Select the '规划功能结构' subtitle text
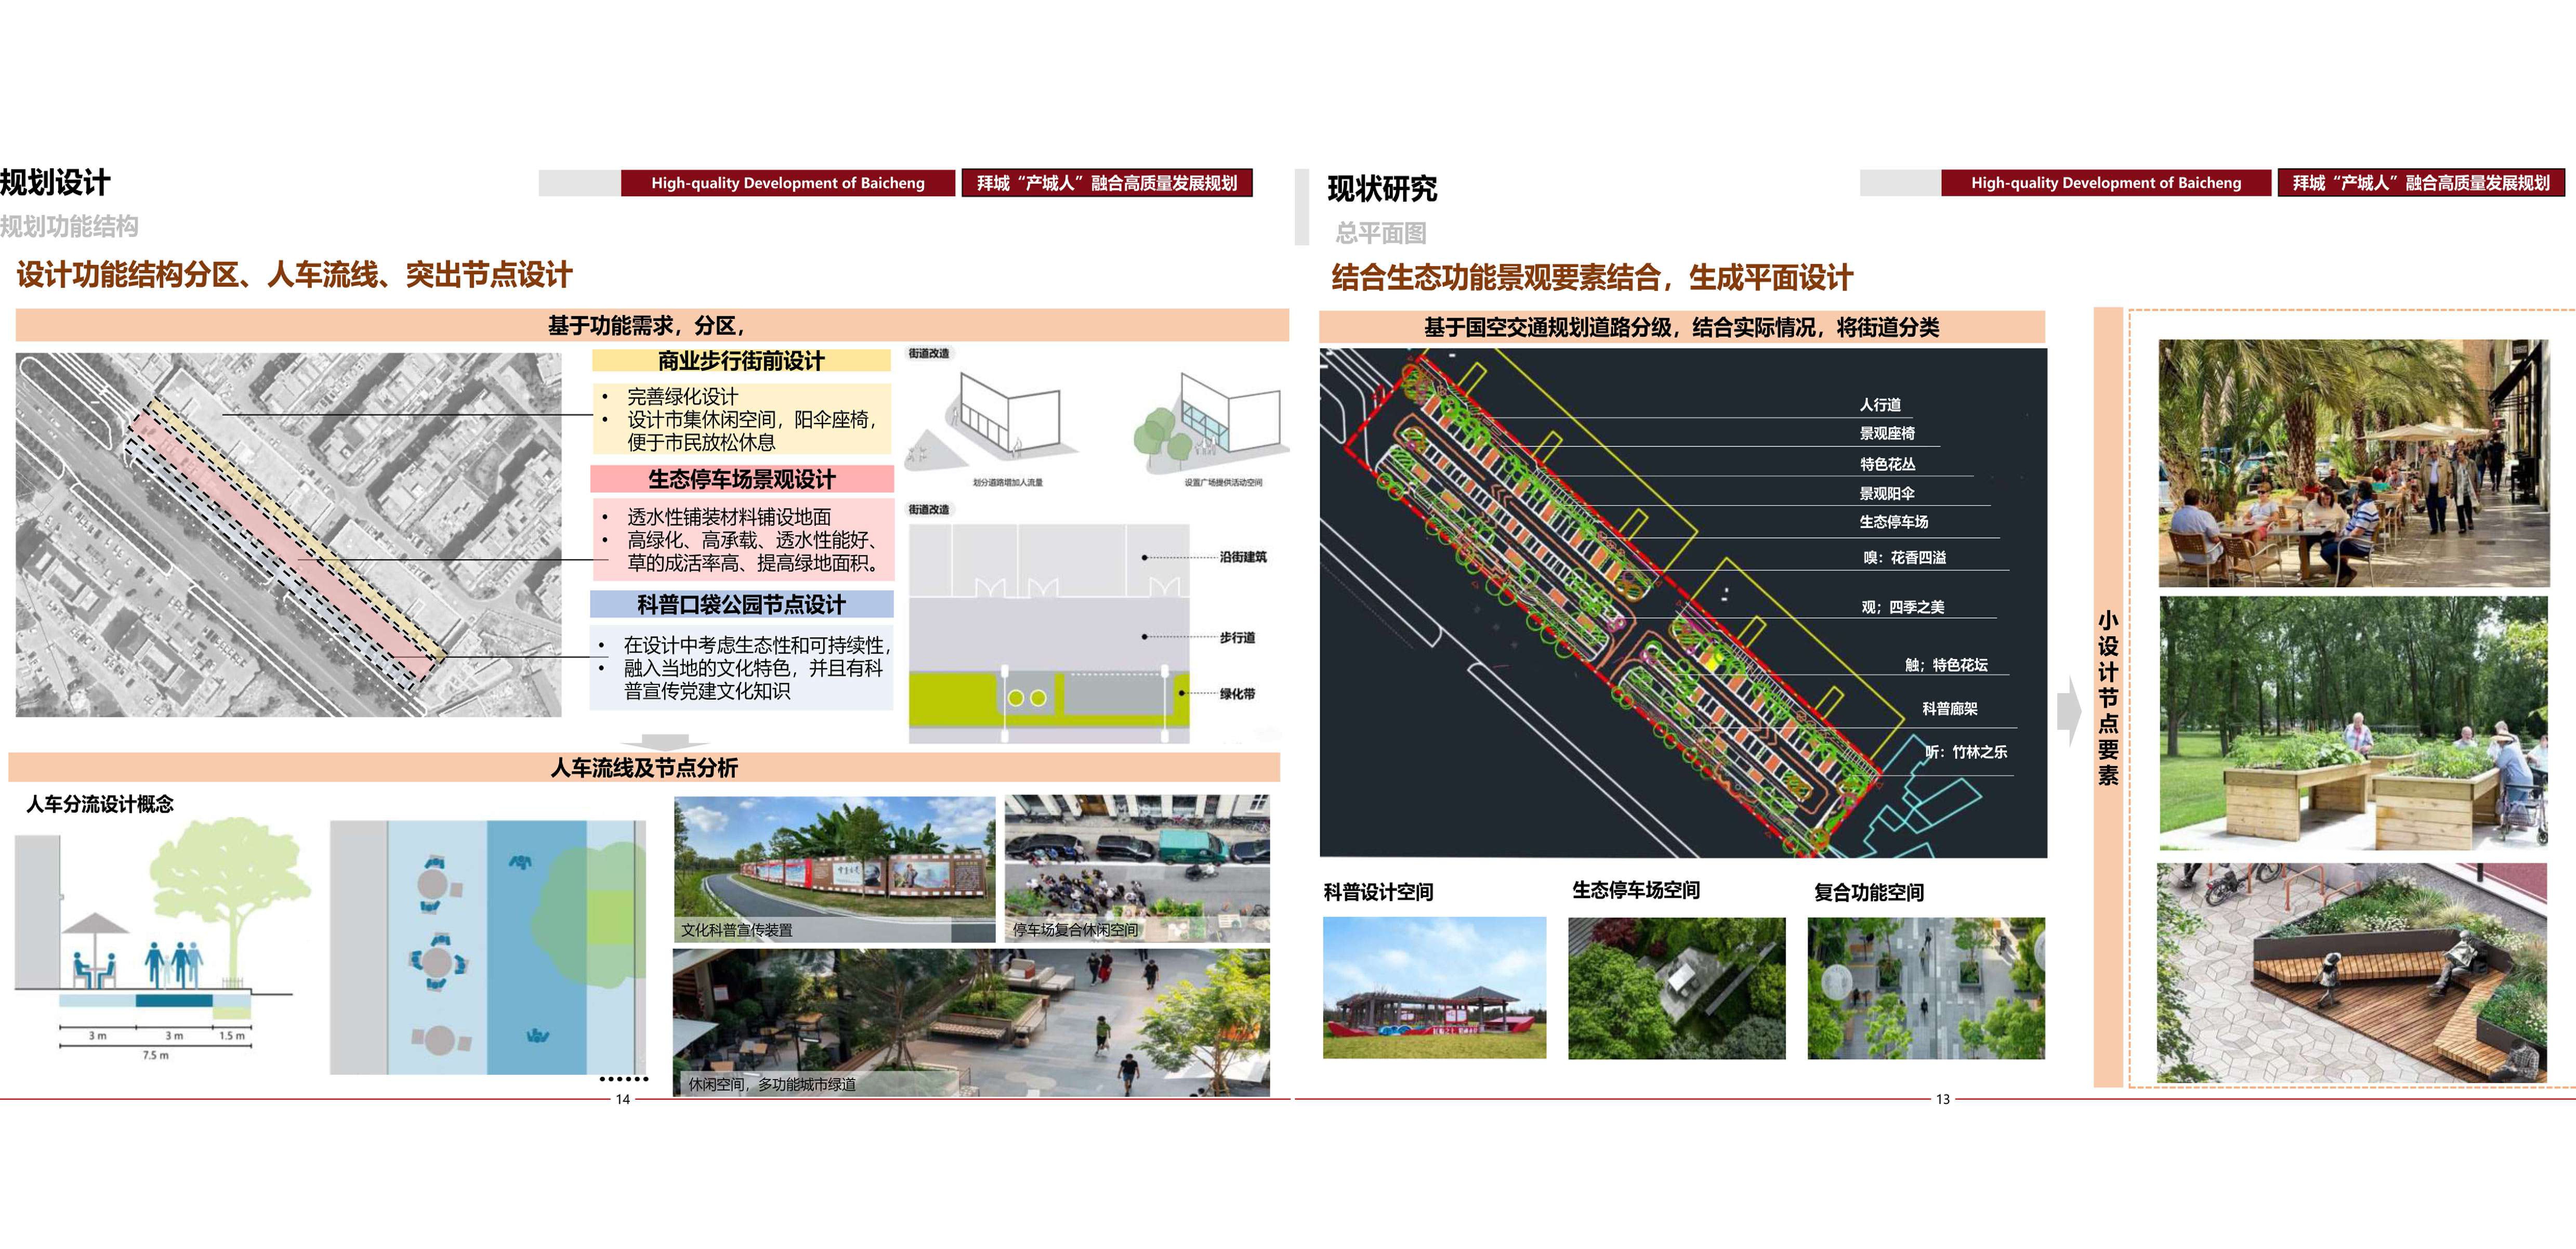The height and width of the screenshot is (1249, 2576). (x=69, y=227)
